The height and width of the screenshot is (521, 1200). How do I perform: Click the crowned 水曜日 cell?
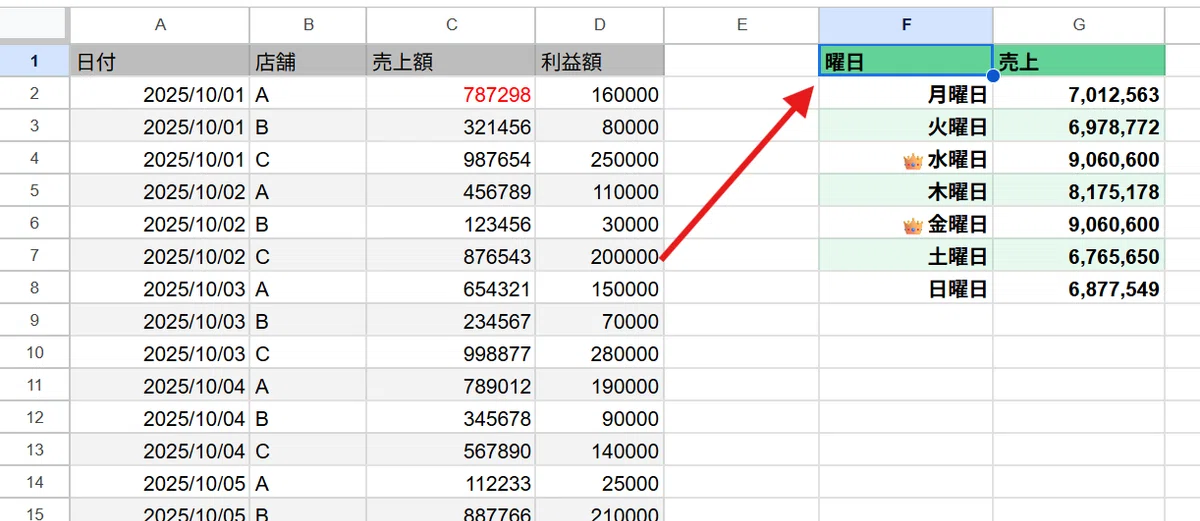point(906,159)
